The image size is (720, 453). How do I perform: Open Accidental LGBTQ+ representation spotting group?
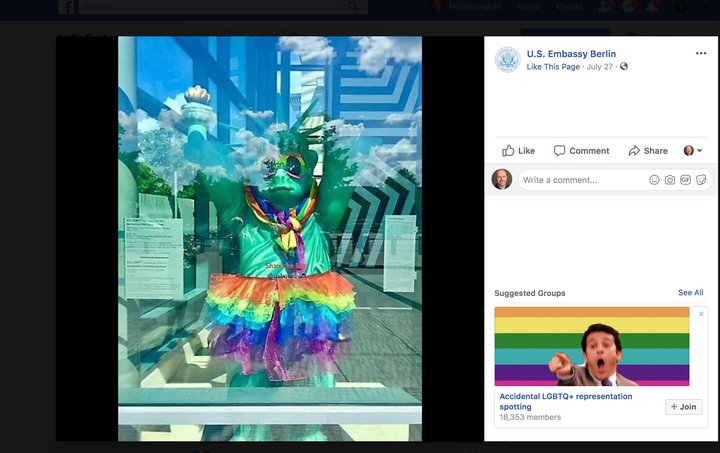[566, 402]
